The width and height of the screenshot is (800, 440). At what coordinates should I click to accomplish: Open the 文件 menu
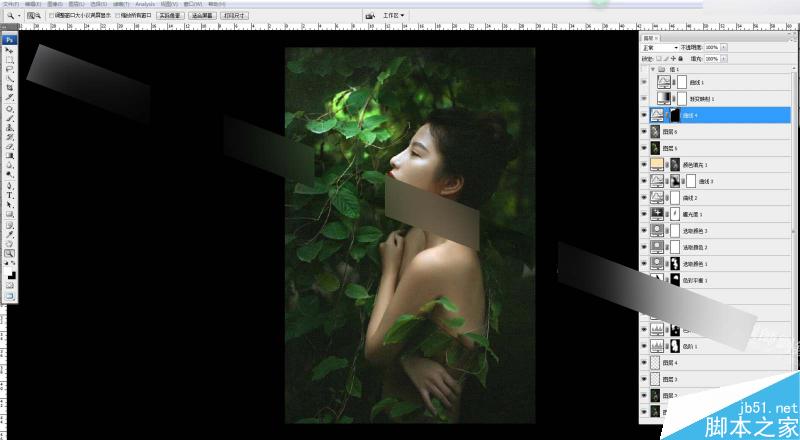(x=11, y=4)
